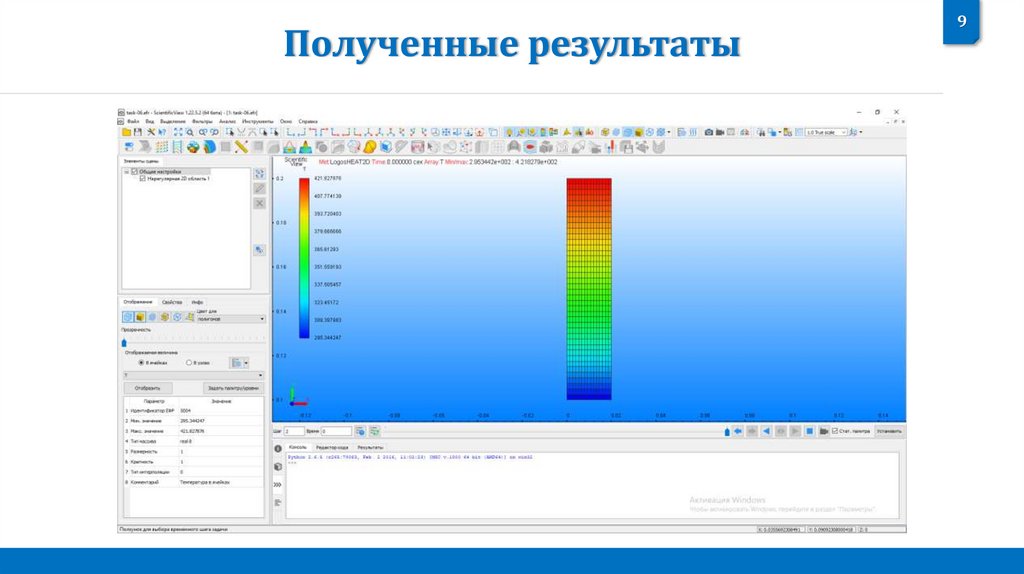
Task: Collapse the Общие настройки tree node
Action: coord(127,172)
